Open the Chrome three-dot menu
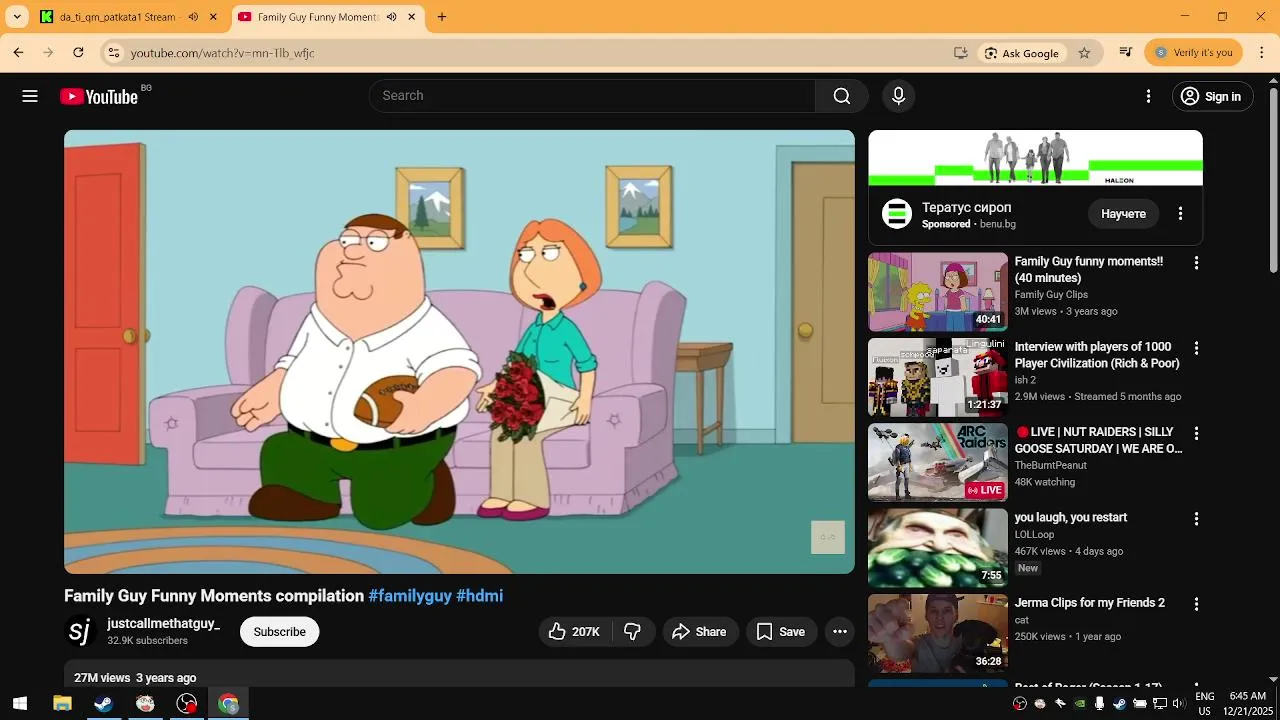 coord(1262,53)
